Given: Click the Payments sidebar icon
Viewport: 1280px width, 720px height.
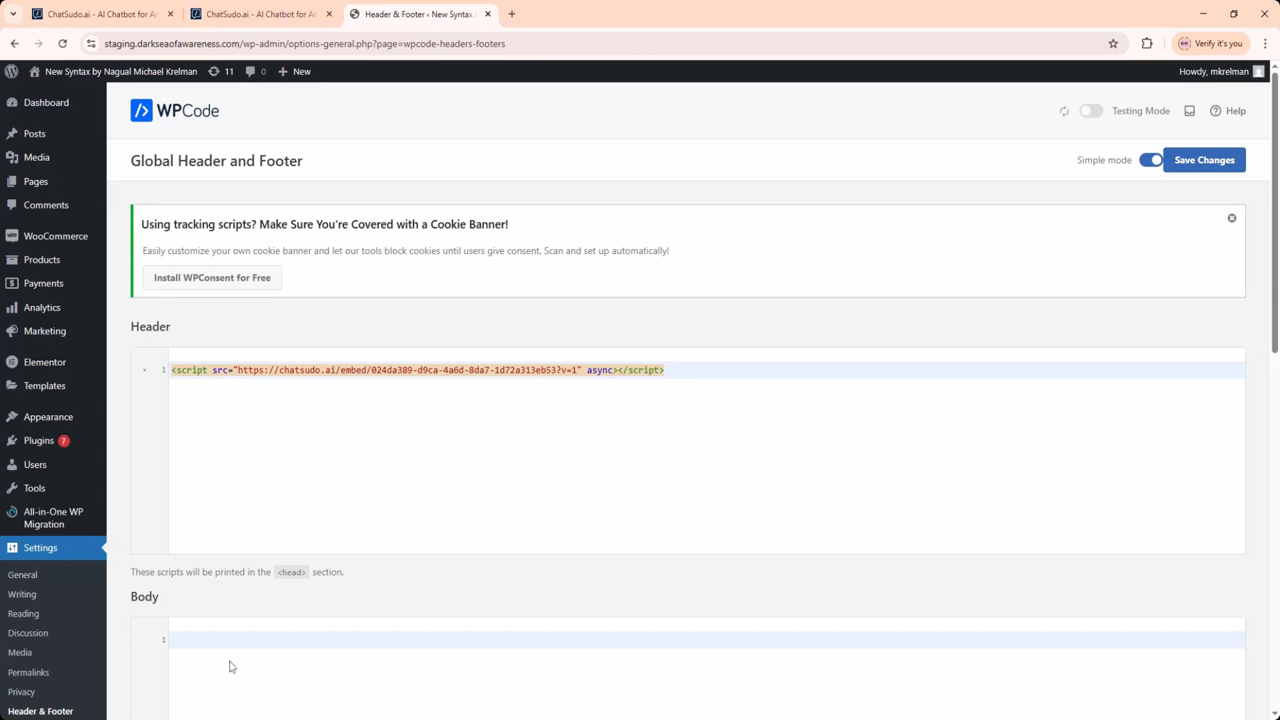Looking at the screenshot, I should click(x=12, y=283).
